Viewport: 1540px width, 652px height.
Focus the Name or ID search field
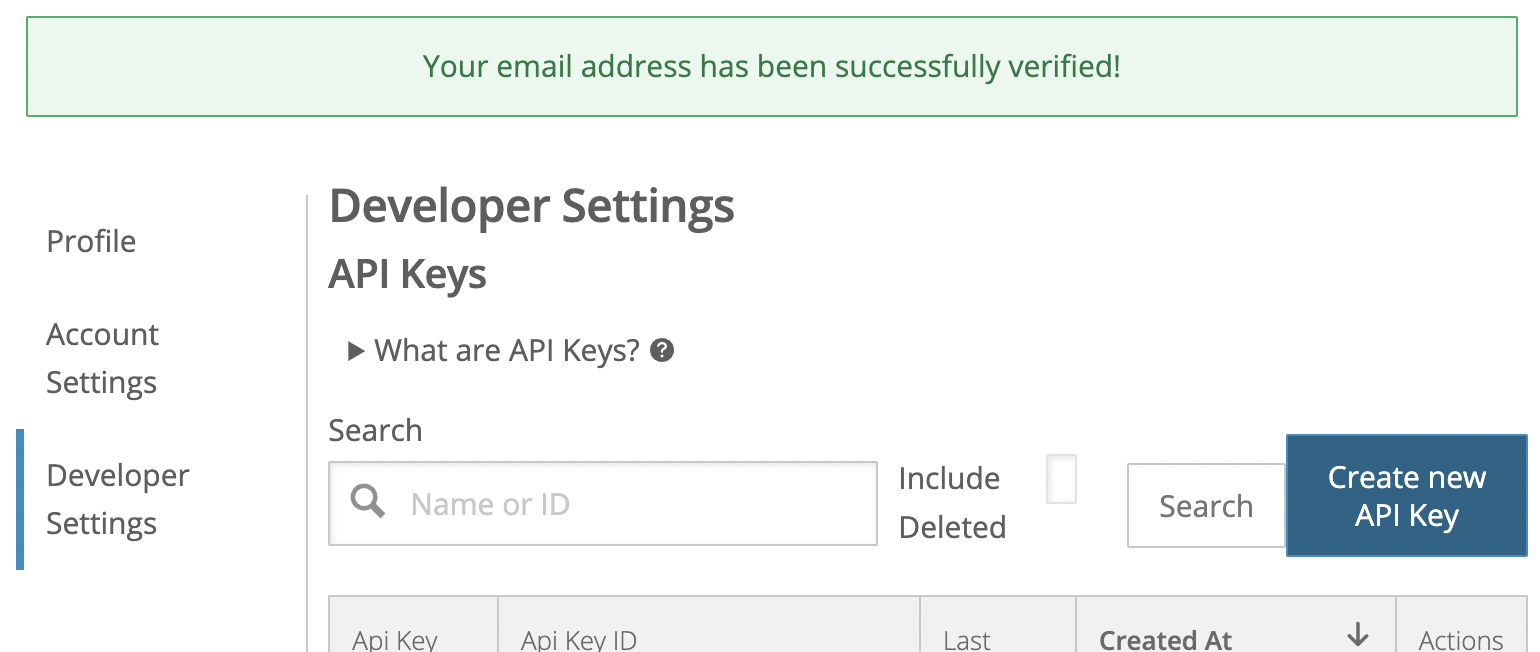(x=603, y=503)
